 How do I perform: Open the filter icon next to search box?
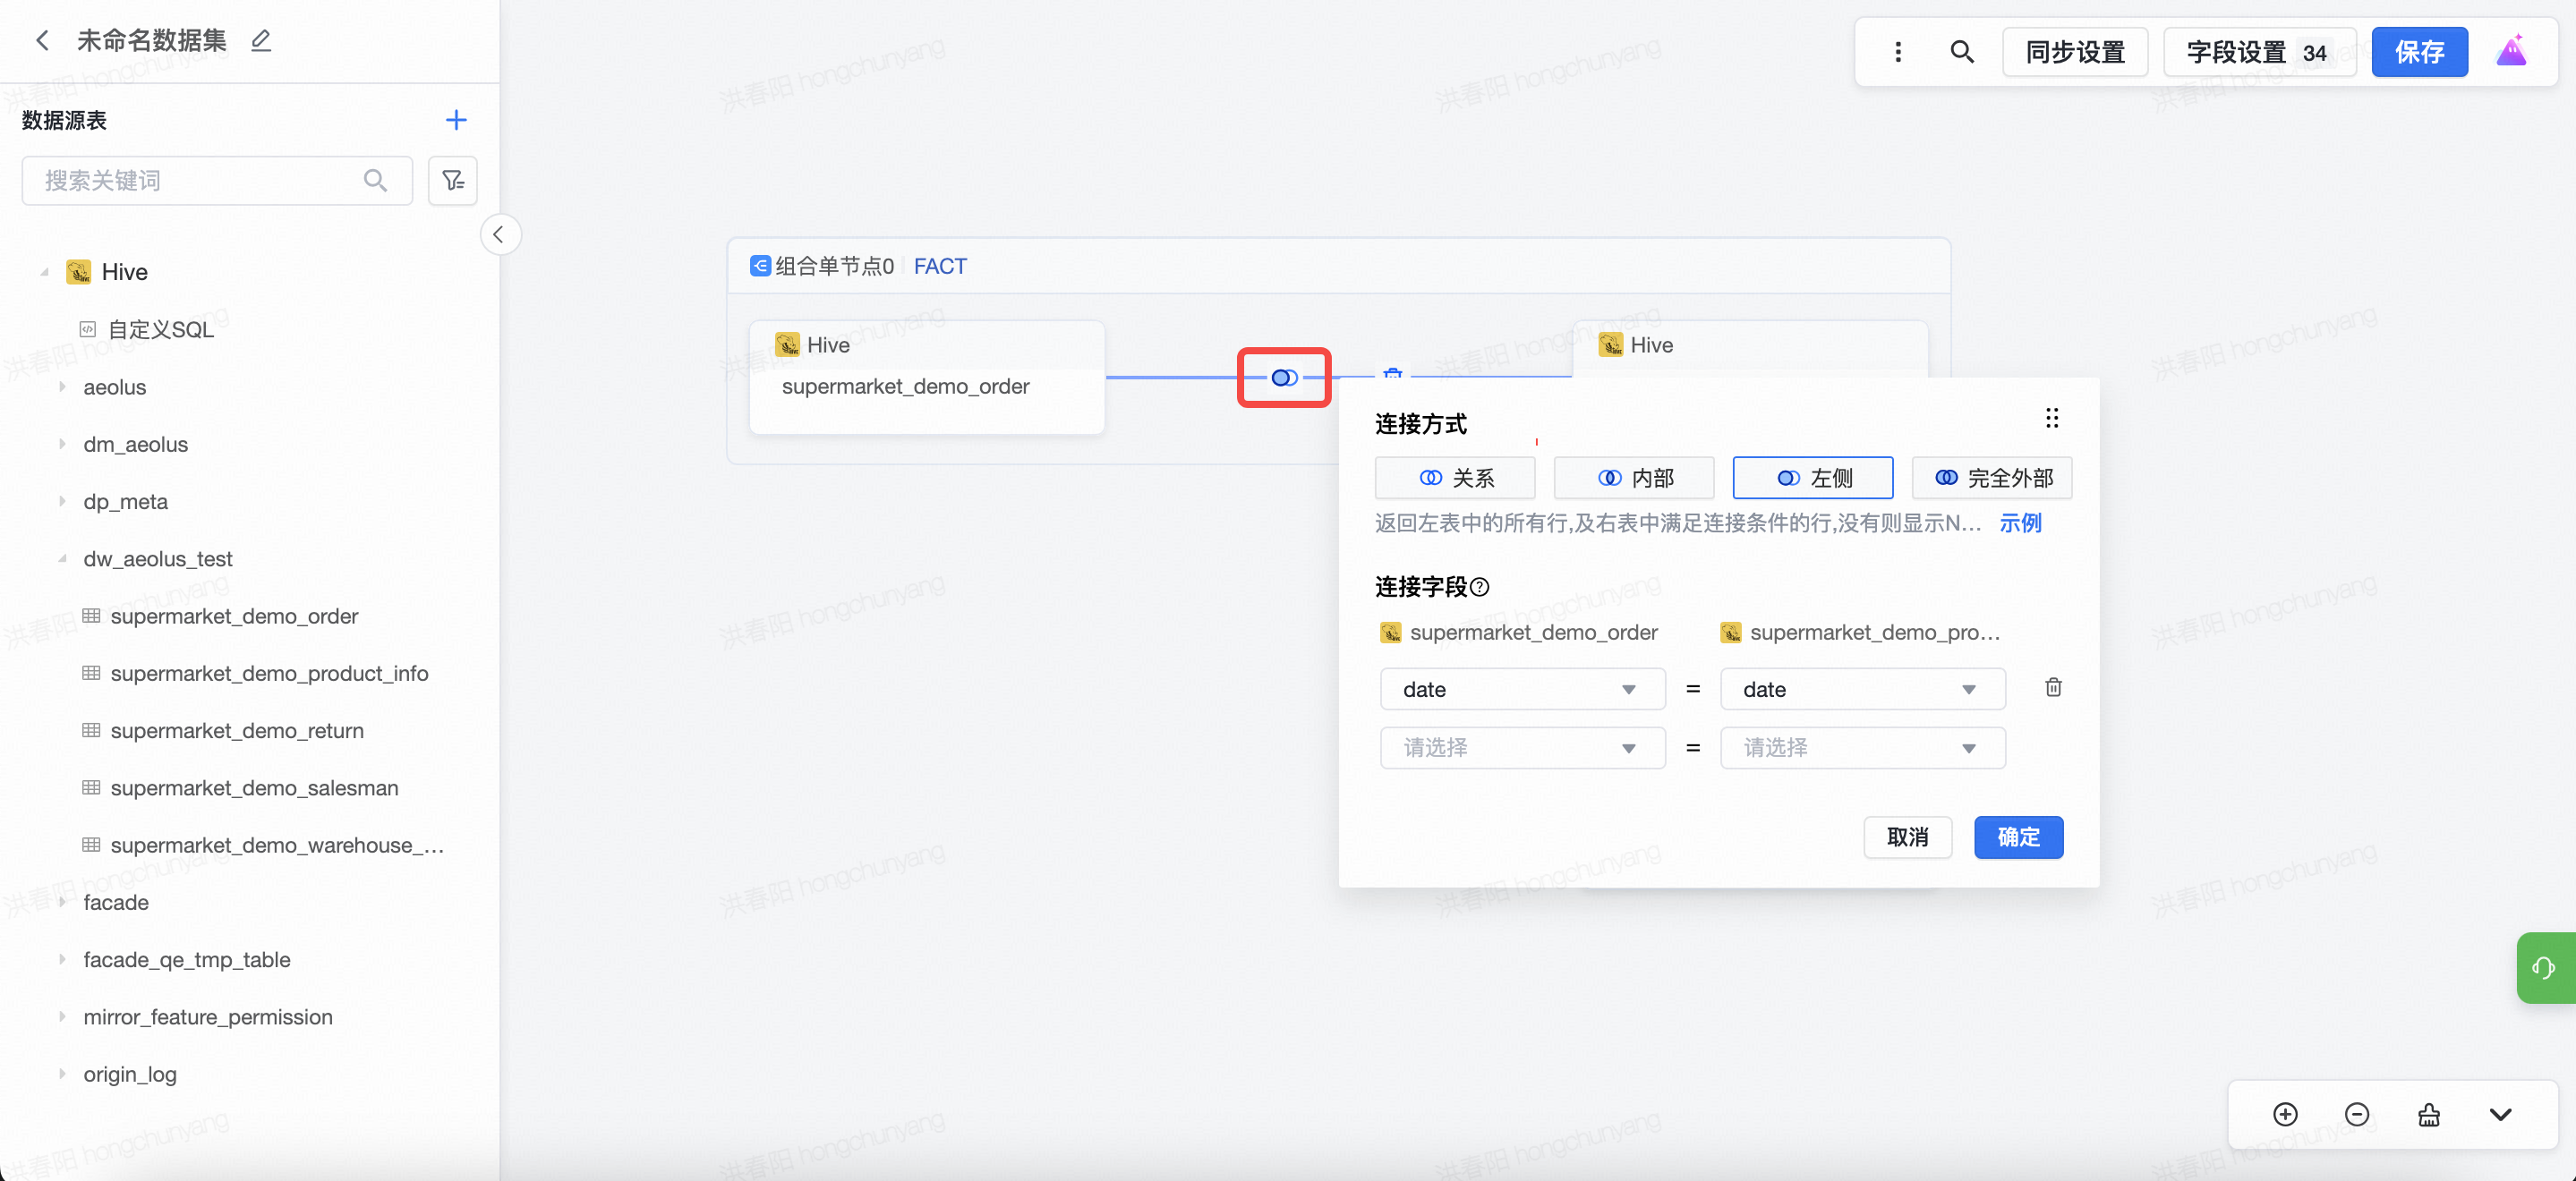pyautogui.click(x=453, y=181)
